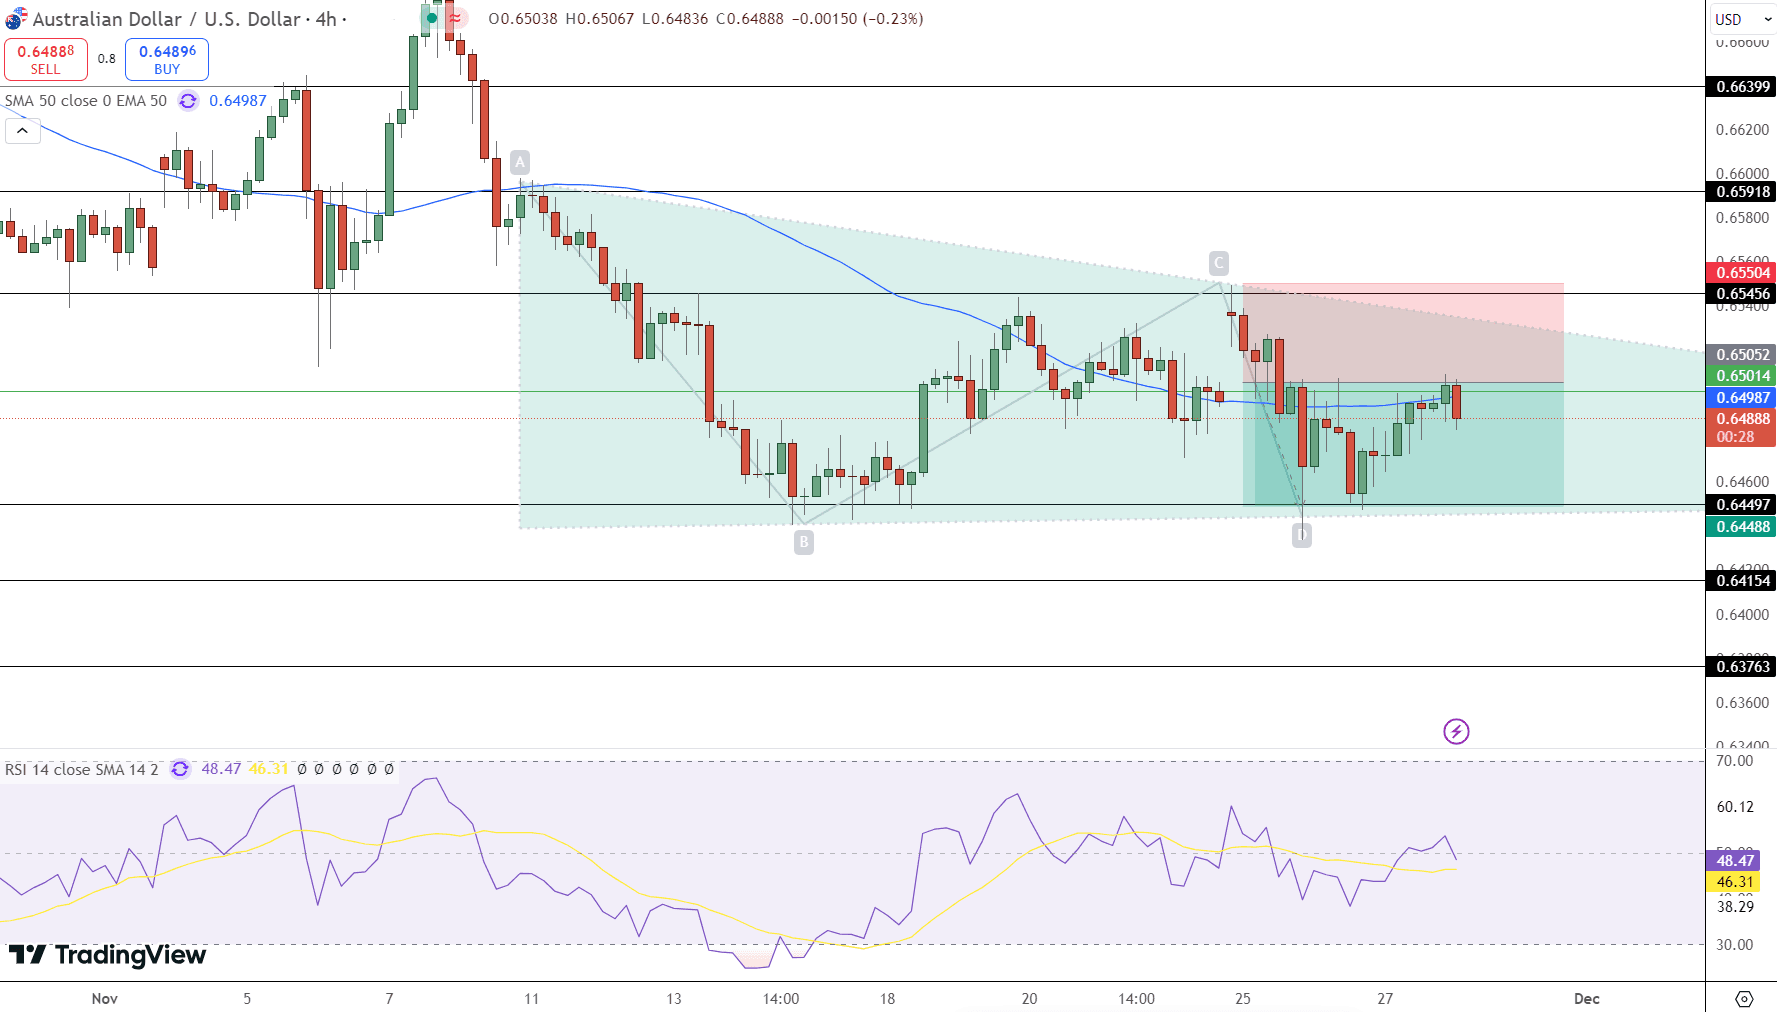The image size is (1777, 1012).
Task: Click the current price 0.64888 countdown label
Action: (x=1741, y=428)
